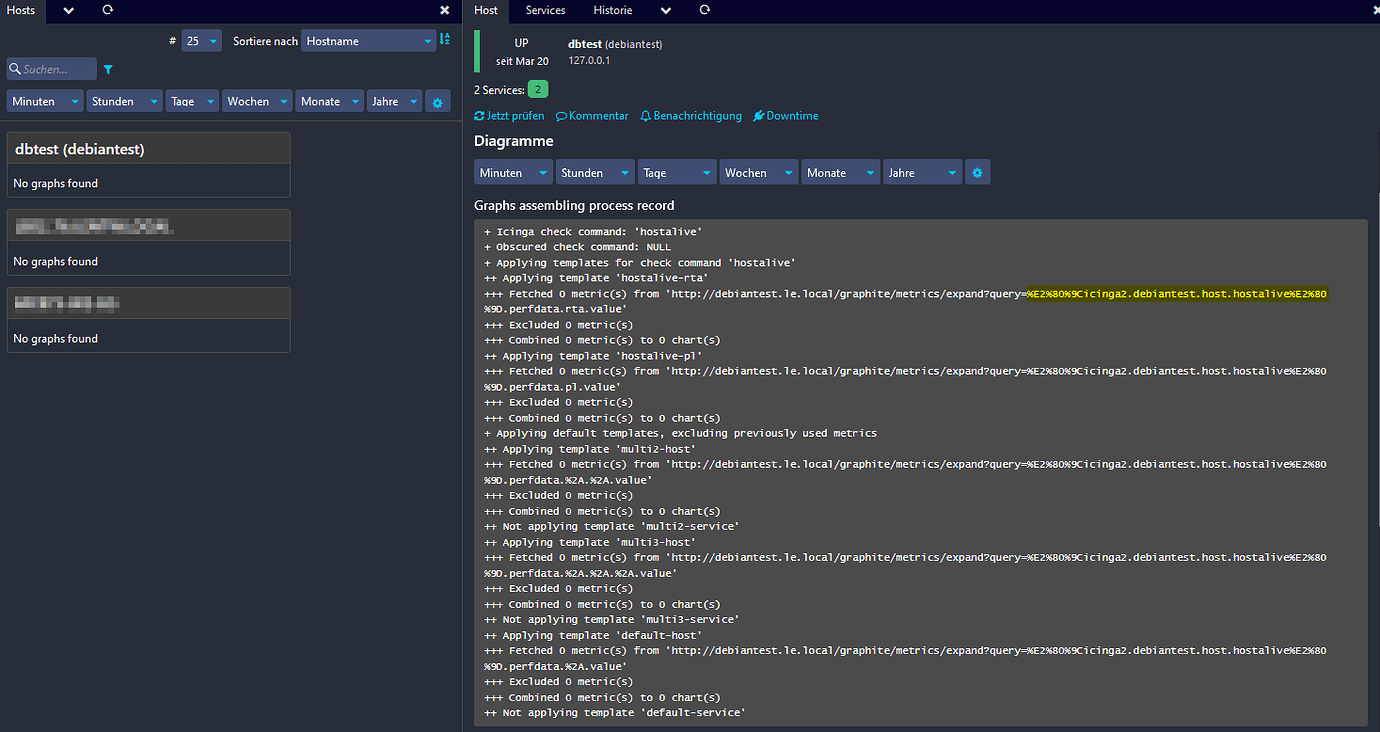Focus the Suchen search field
Viewport: 1380px width, 732px height.
(x=52, y=69)
